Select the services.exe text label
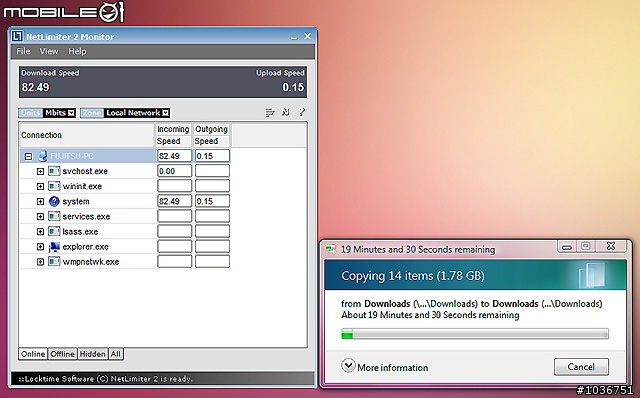Screen dimensions: 640x398 [86, 217]
